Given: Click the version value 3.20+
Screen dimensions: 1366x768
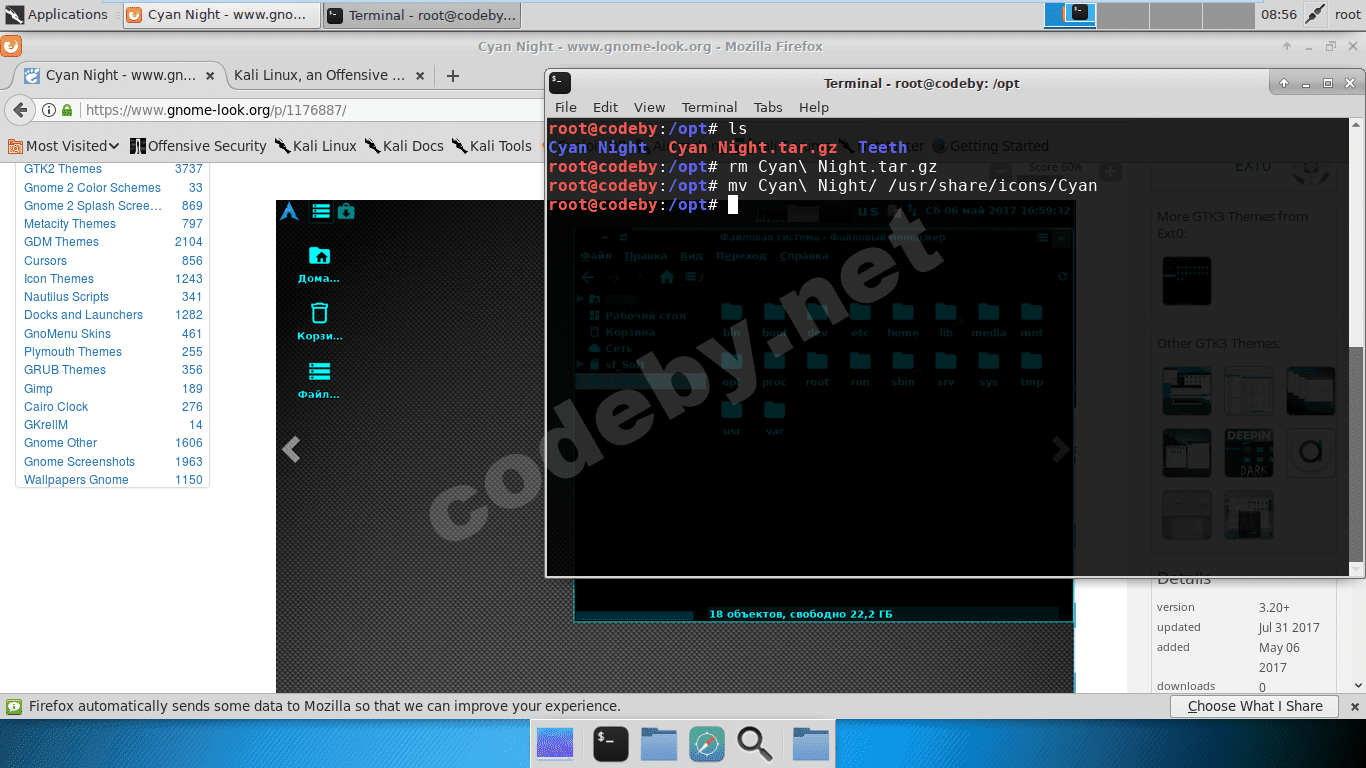Looking at the screenshot, I should (1274, 607).
